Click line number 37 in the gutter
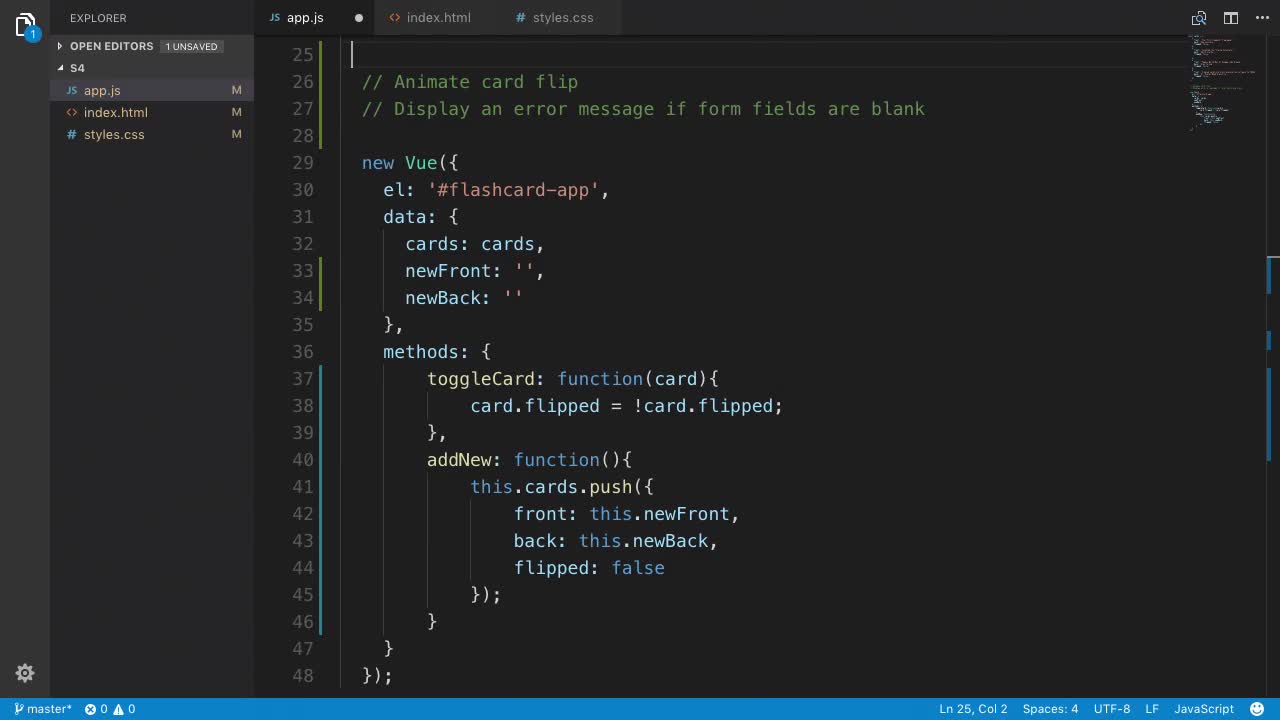Viewport: 1280px width, 720px height. tap(302, 379)
